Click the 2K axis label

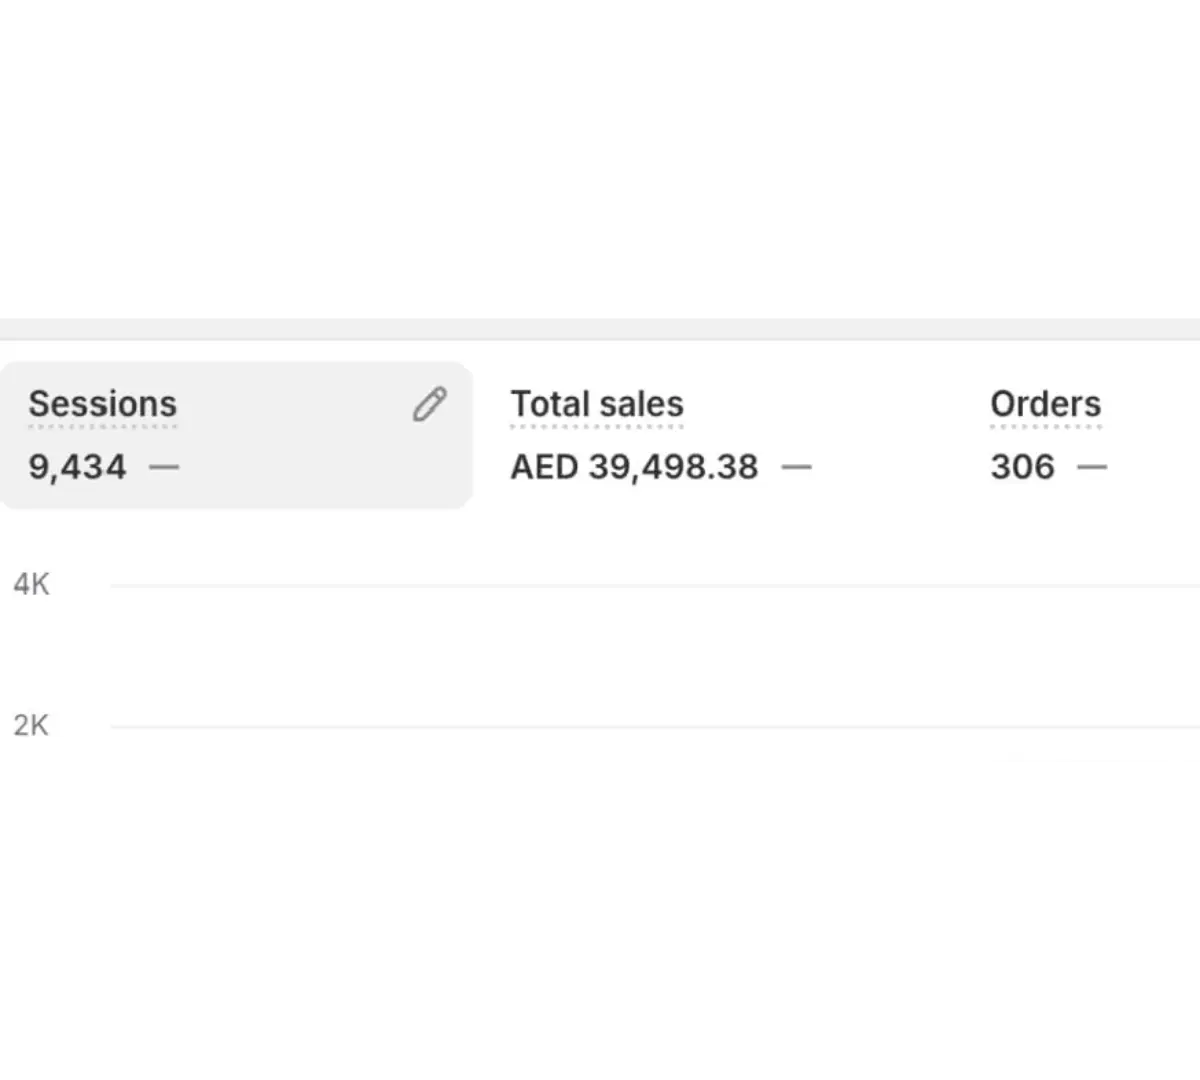point(31,725)
